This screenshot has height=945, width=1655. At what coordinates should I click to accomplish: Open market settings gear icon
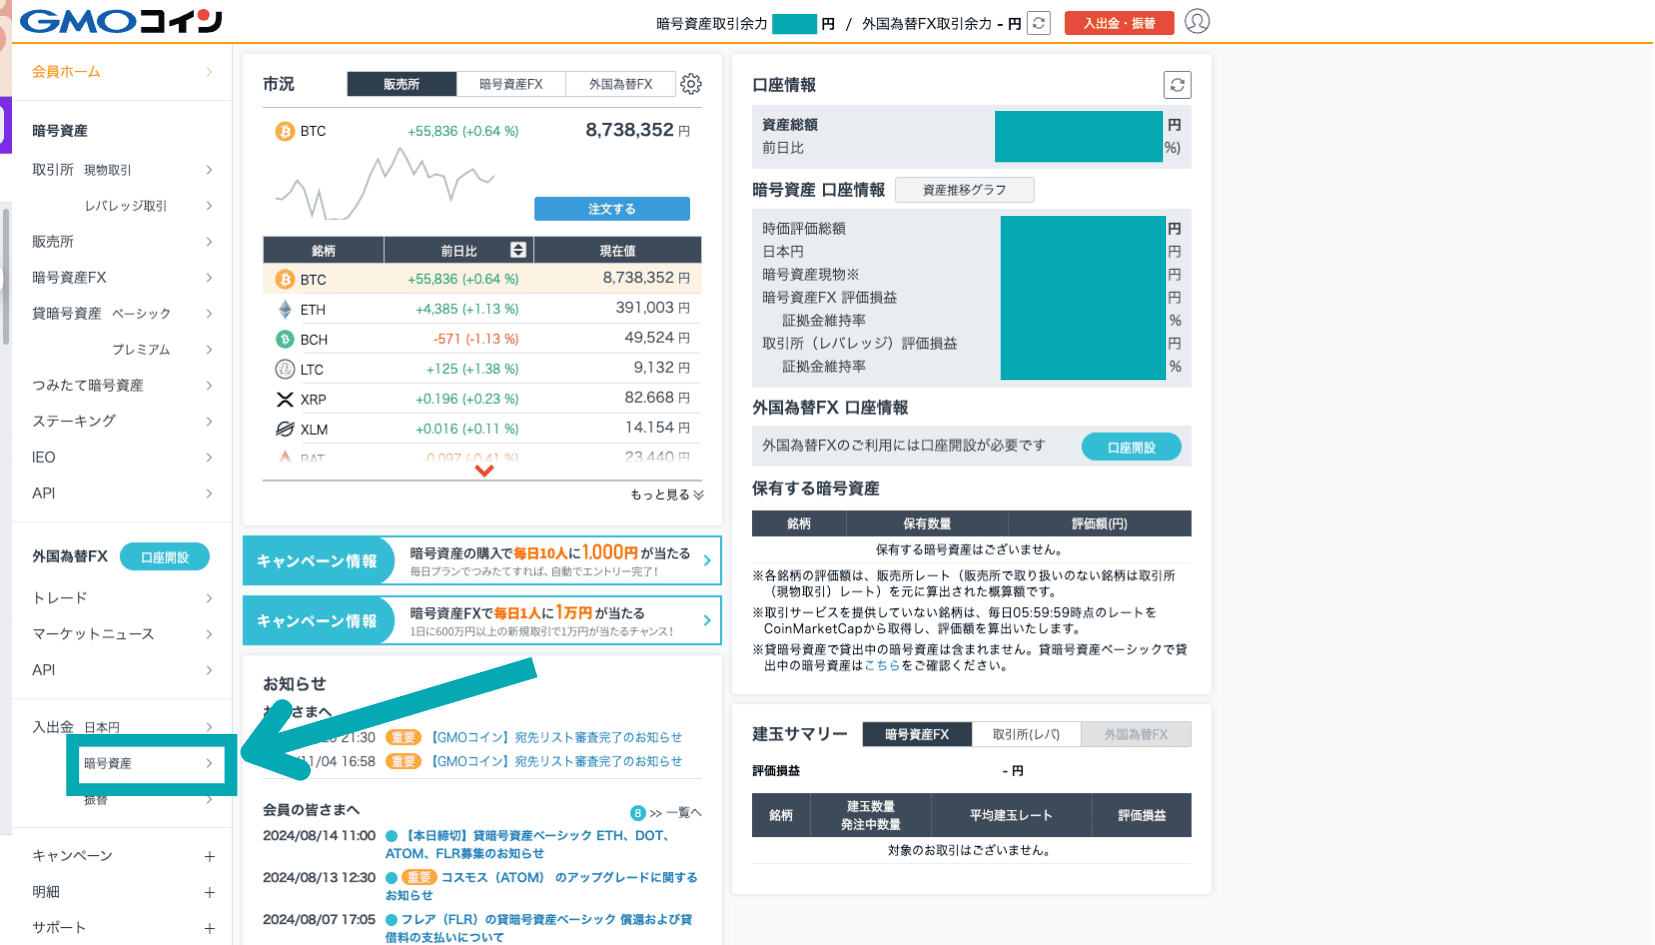[691, 84]
